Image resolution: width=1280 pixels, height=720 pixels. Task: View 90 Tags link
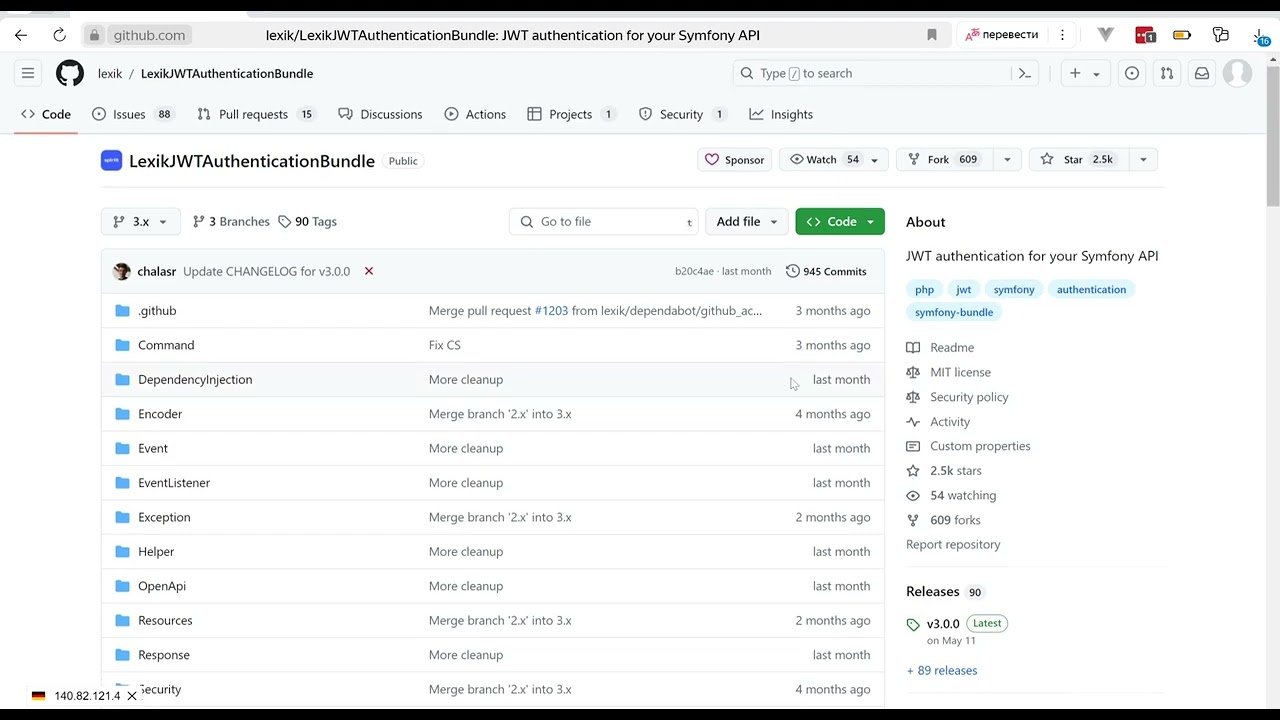pyautogui.click(x=307, y=222)
